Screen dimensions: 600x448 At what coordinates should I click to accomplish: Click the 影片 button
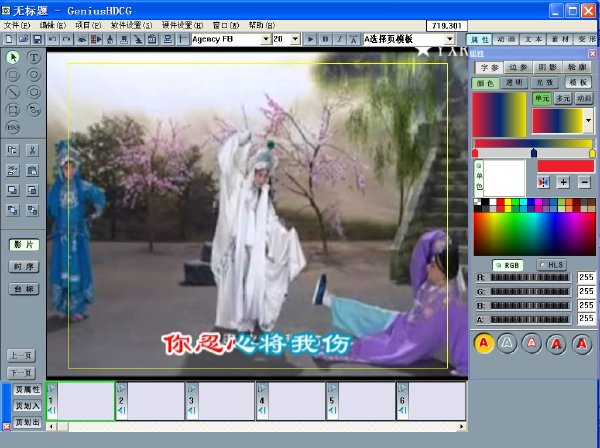click(24, 244)
